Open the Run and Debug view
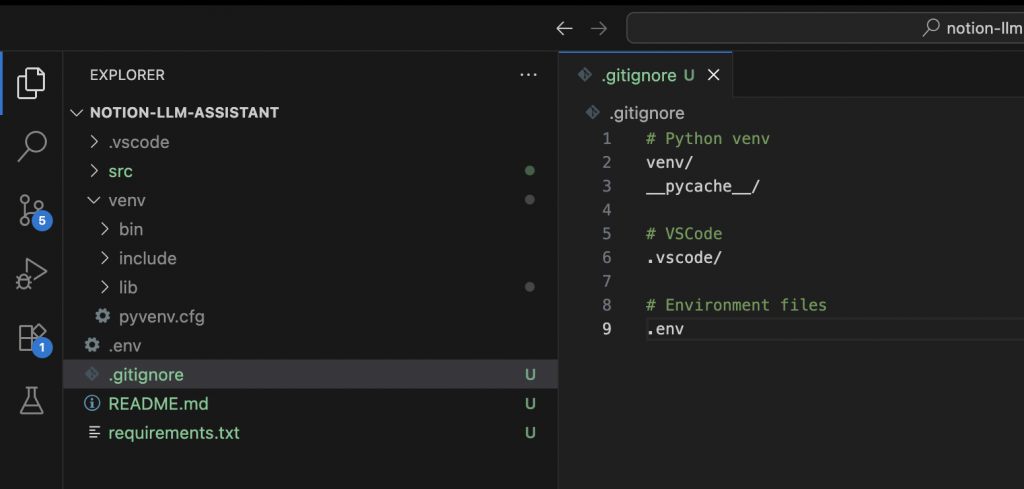The width and height of the screenshot is (1024, 489). (32, 273)
